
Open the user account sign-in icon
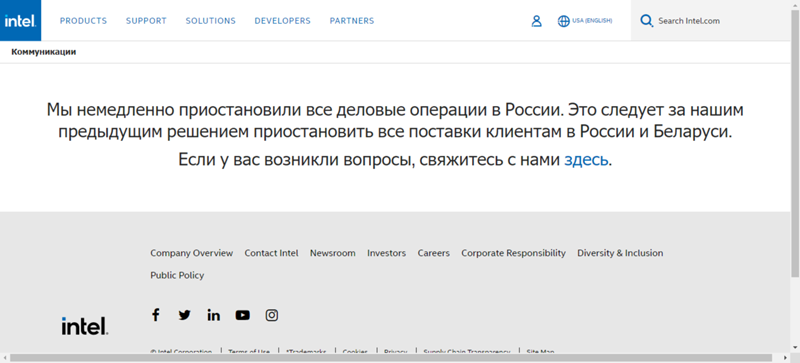click(x=536, y=21)
